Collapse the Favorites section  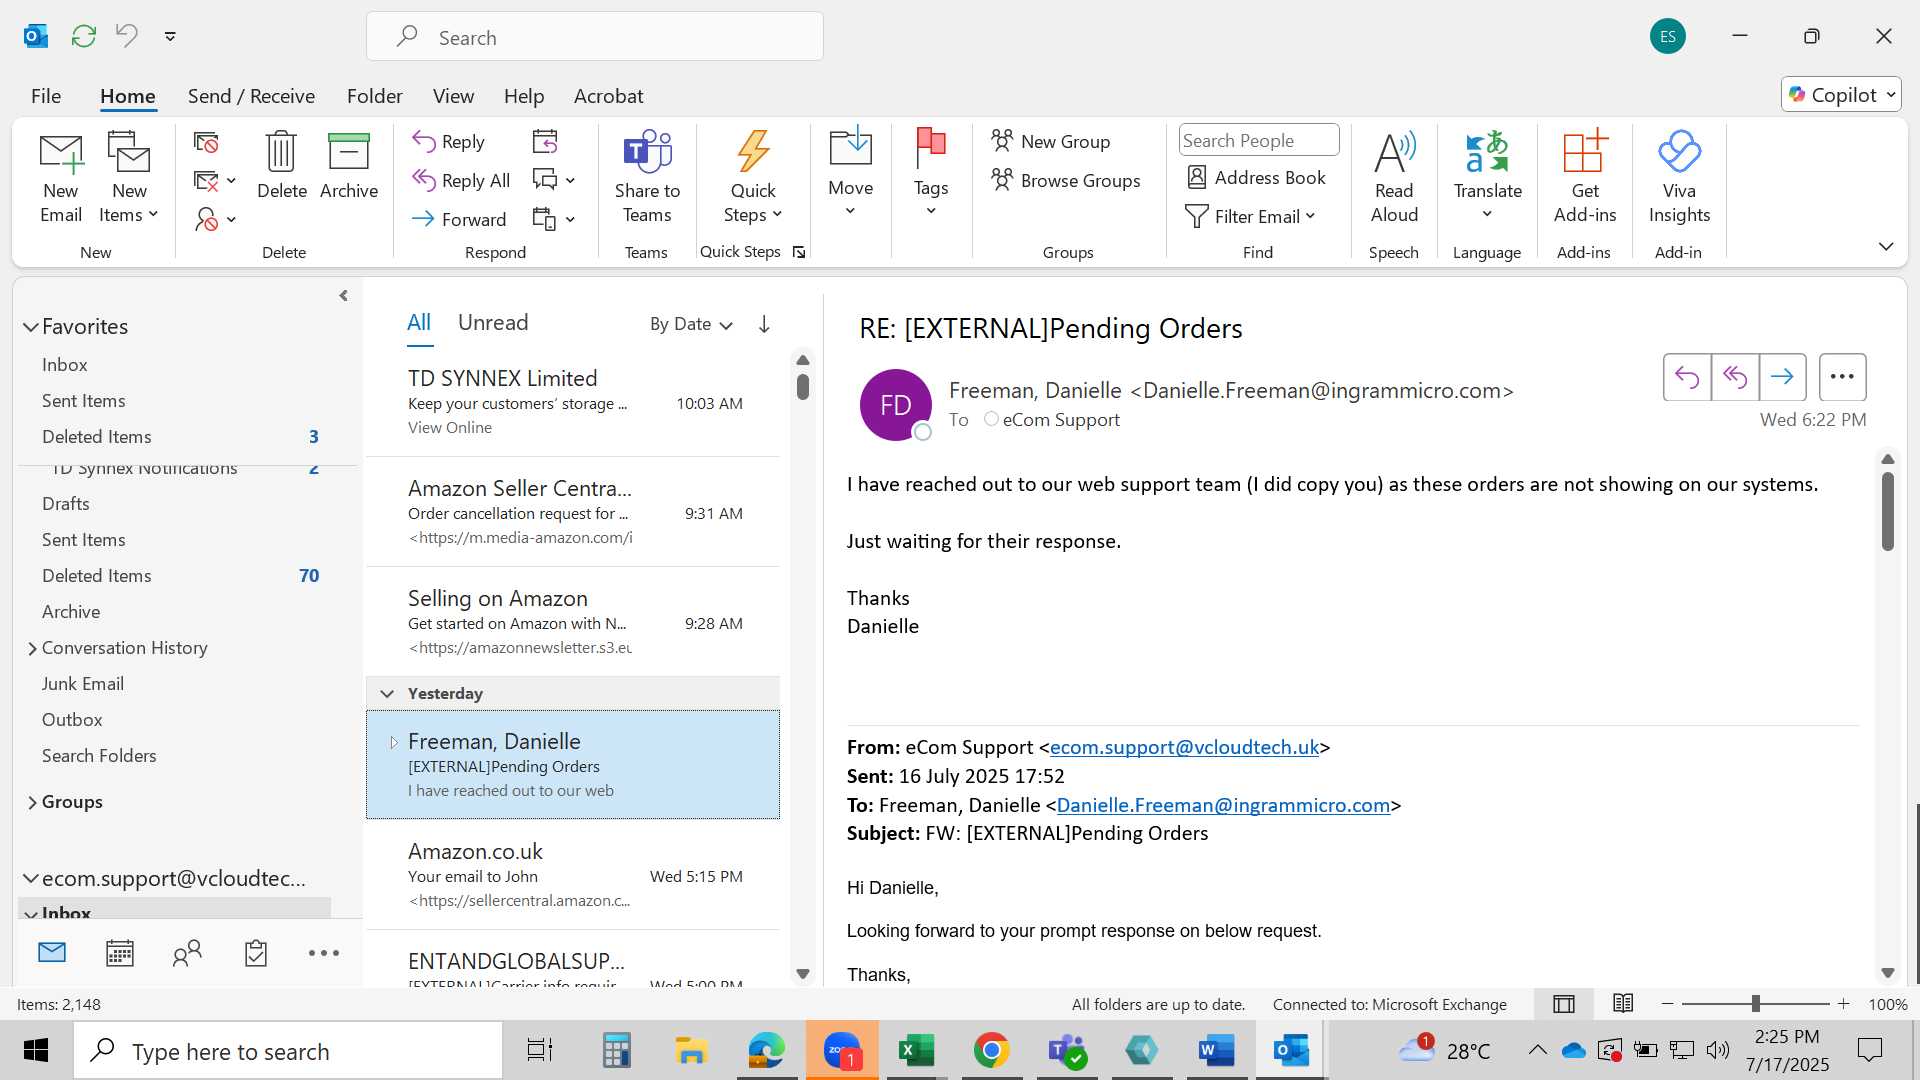click(31, 327)
